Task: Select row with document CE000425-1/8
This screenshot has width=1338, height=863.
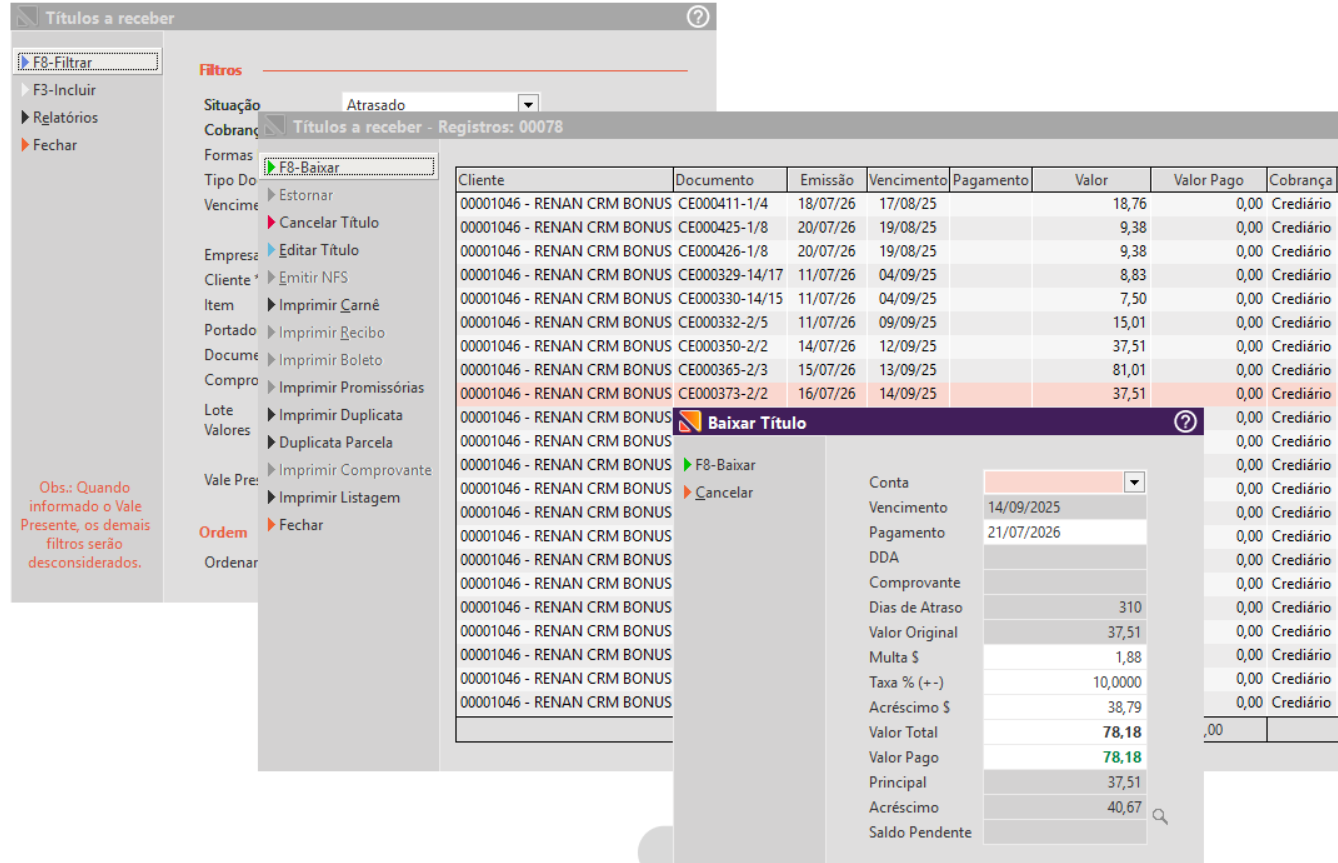Action: (896, 227)
